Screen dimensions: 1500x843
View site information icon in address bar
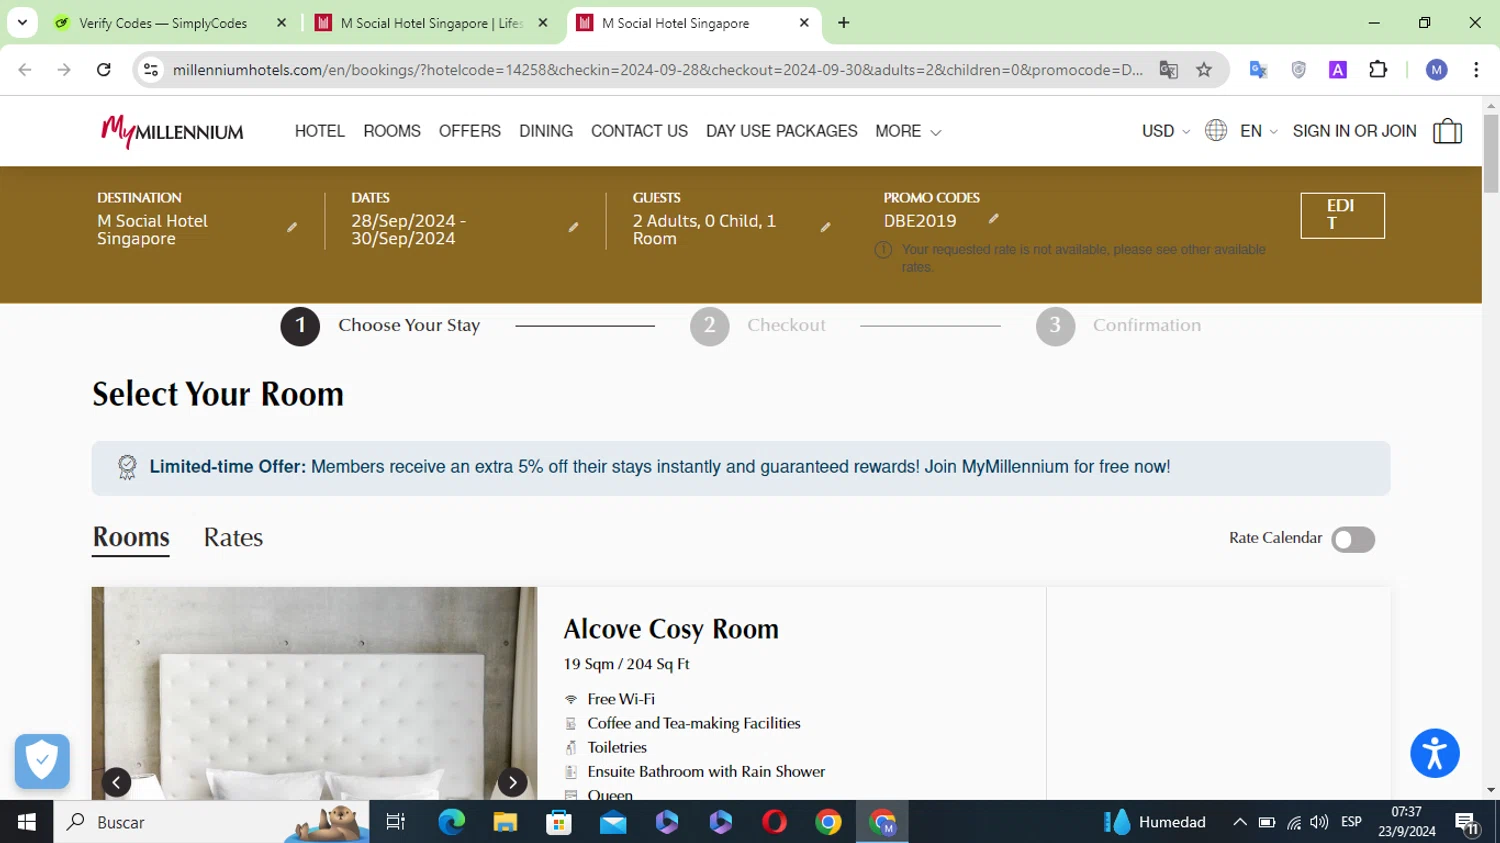tap(151, 70)
